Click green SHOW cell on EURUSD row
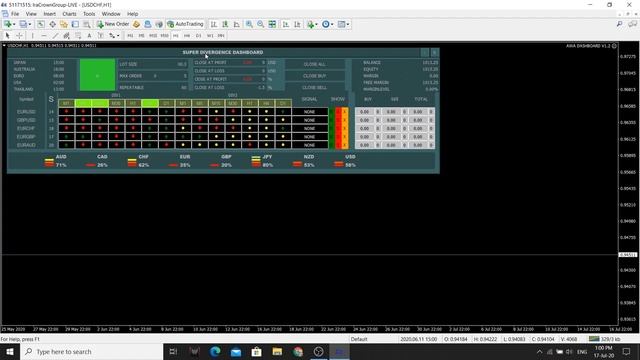Image resolution: width=640 pixels, height=360 pixels. [332, 111]
